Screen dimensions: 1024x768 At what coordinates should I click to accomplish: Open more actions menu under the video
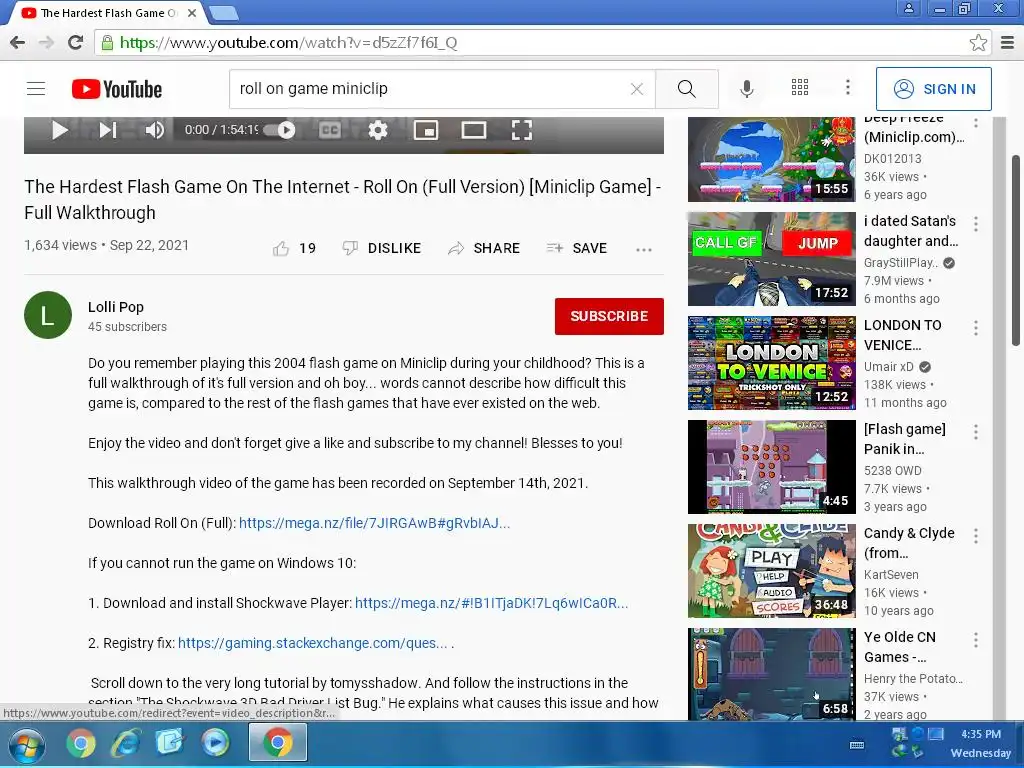(644, 249)
